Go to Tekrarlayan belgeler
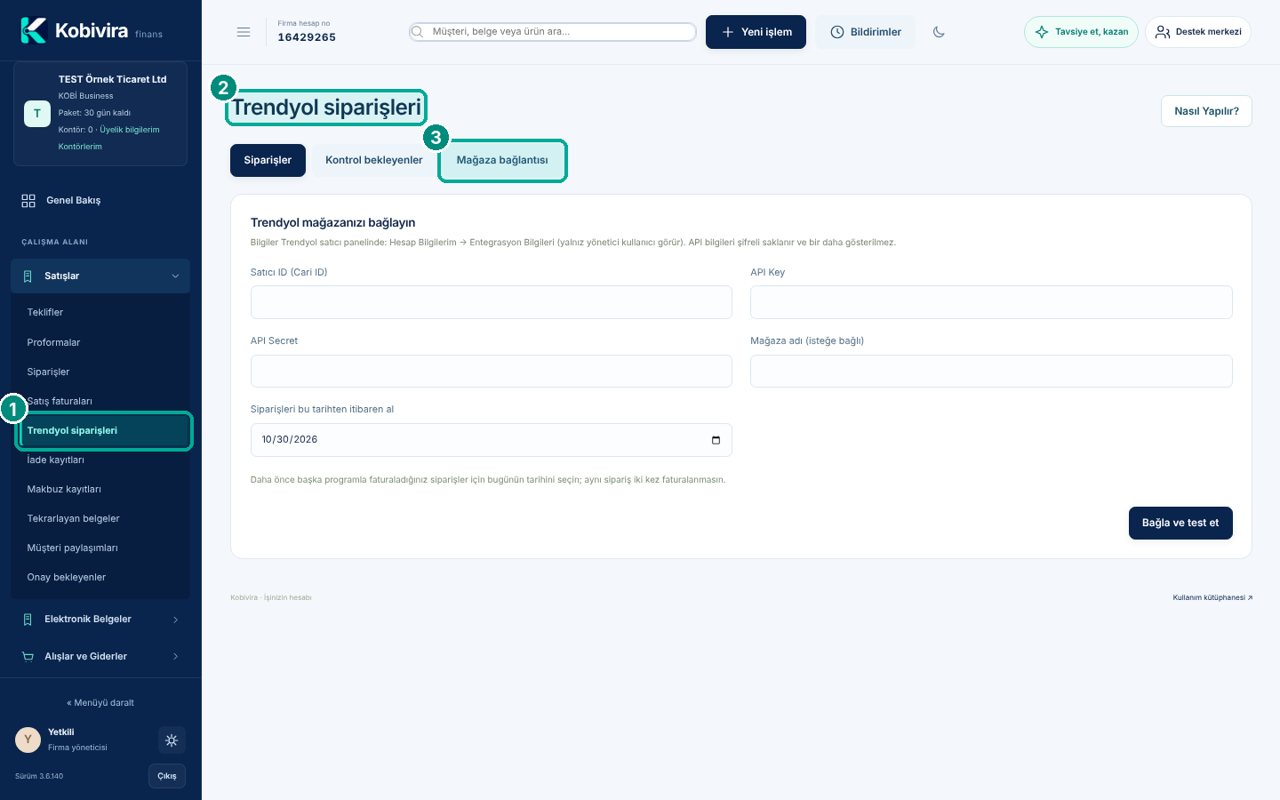Viewport: 1280px width, 800px height. (73, 518)
